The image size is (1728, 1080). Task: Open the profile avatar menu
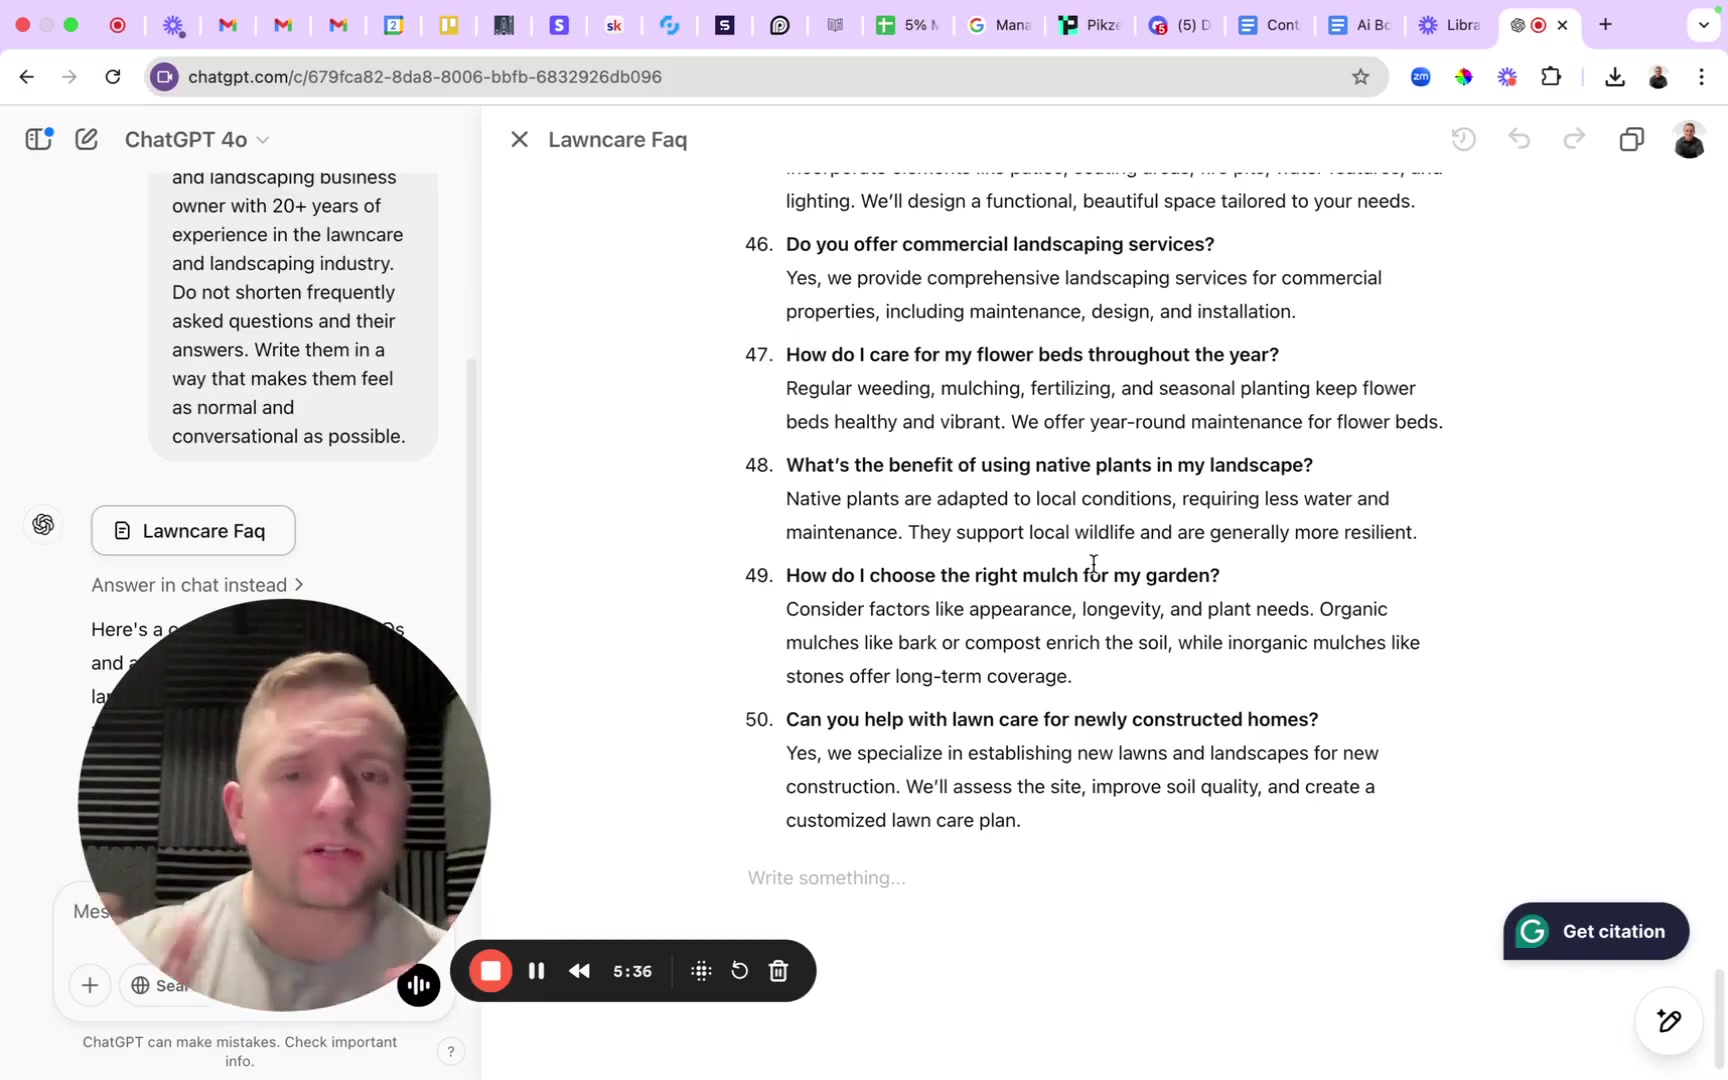click(x=1689, y=139)
